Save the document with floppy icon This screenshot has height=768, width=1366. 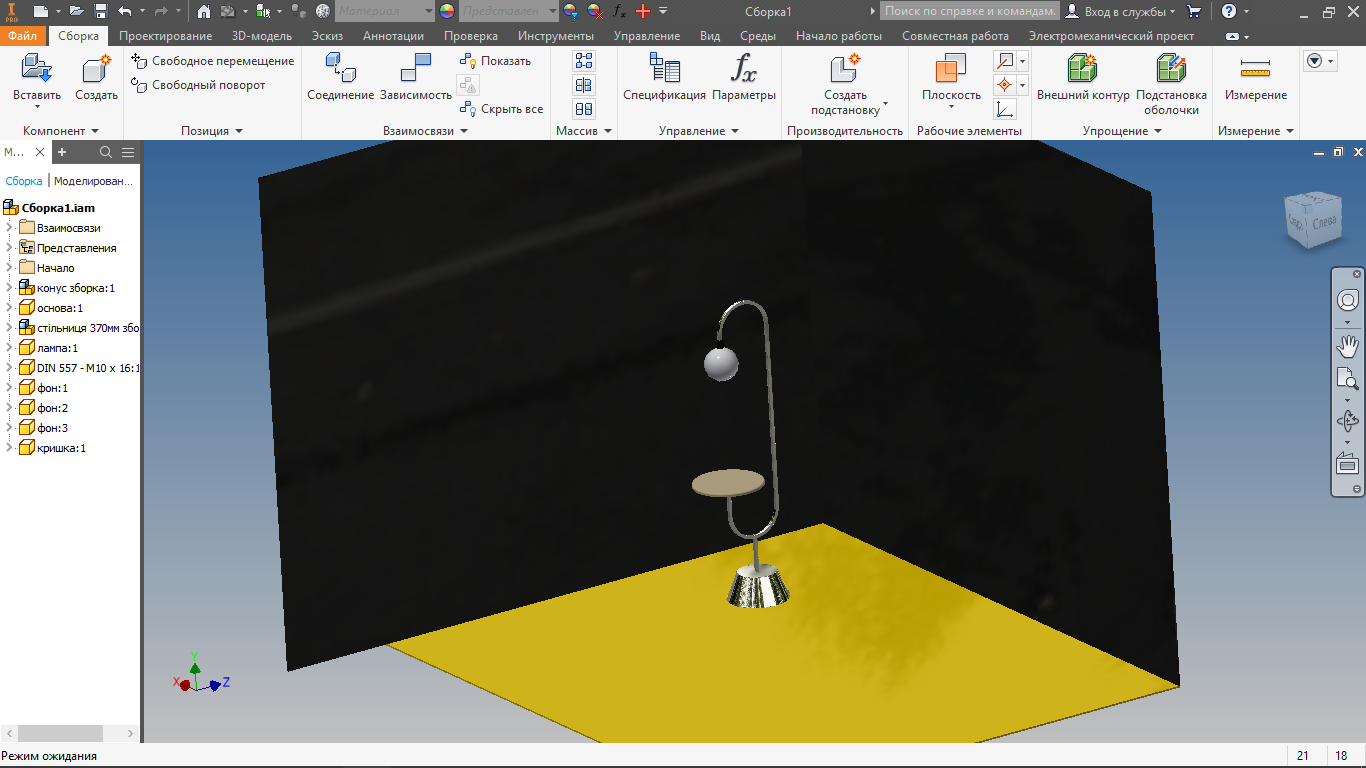coord(100,12)
